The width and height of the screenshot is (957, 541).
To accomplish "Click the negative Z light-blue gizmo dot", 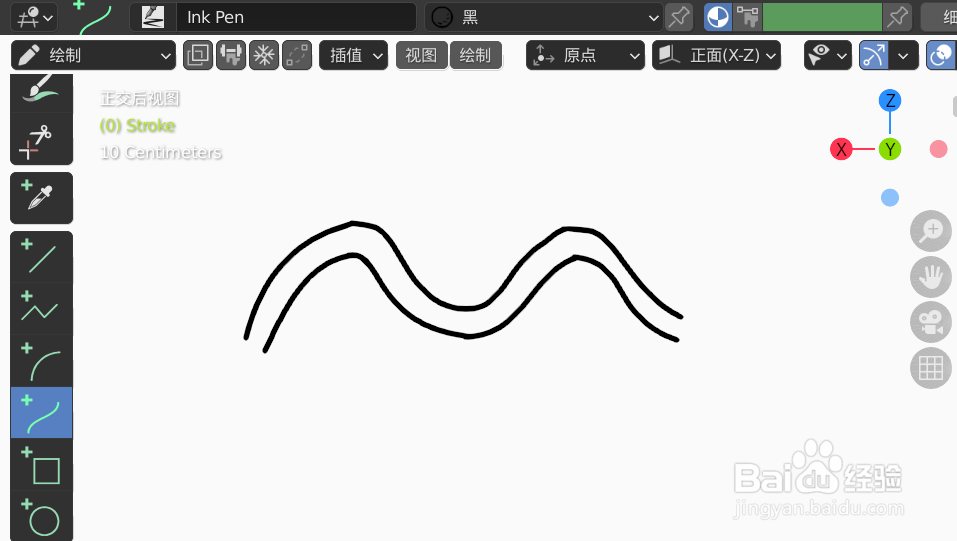I will (890, 198).
